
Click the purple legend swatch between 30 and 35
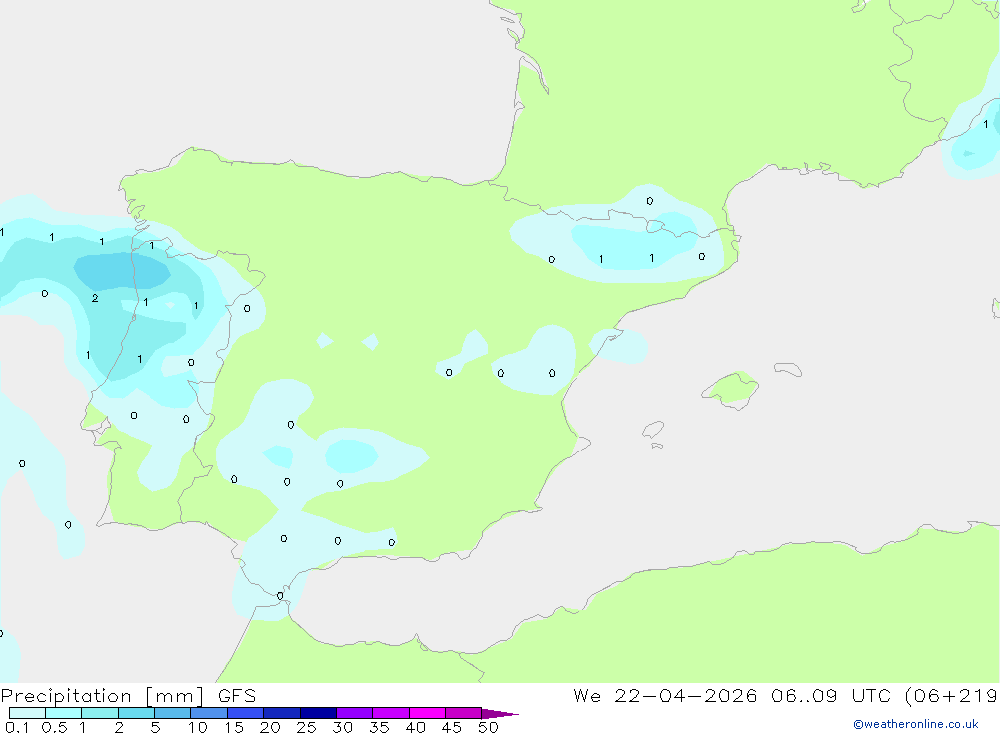(354, 713)
